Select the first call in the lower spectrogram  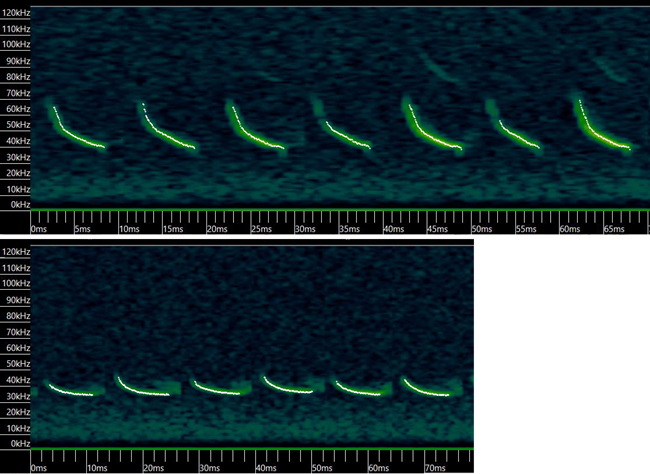click(x=68, y=390)
